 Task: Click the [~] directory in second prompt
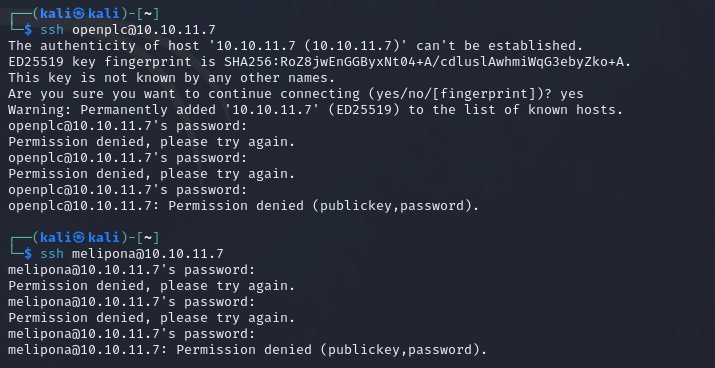point(148,238)
